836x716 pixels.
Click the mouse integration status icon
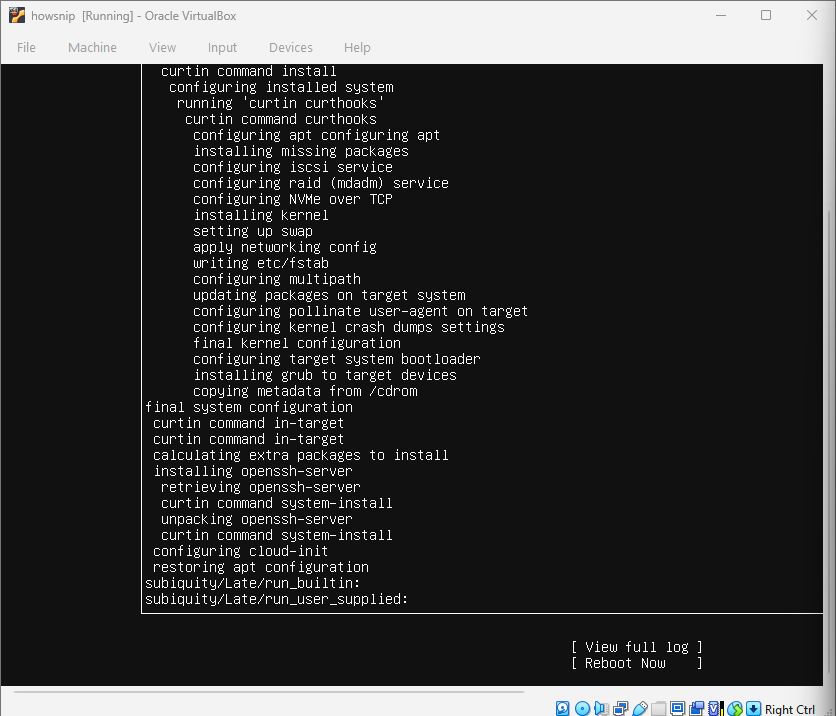coord(735,709)
